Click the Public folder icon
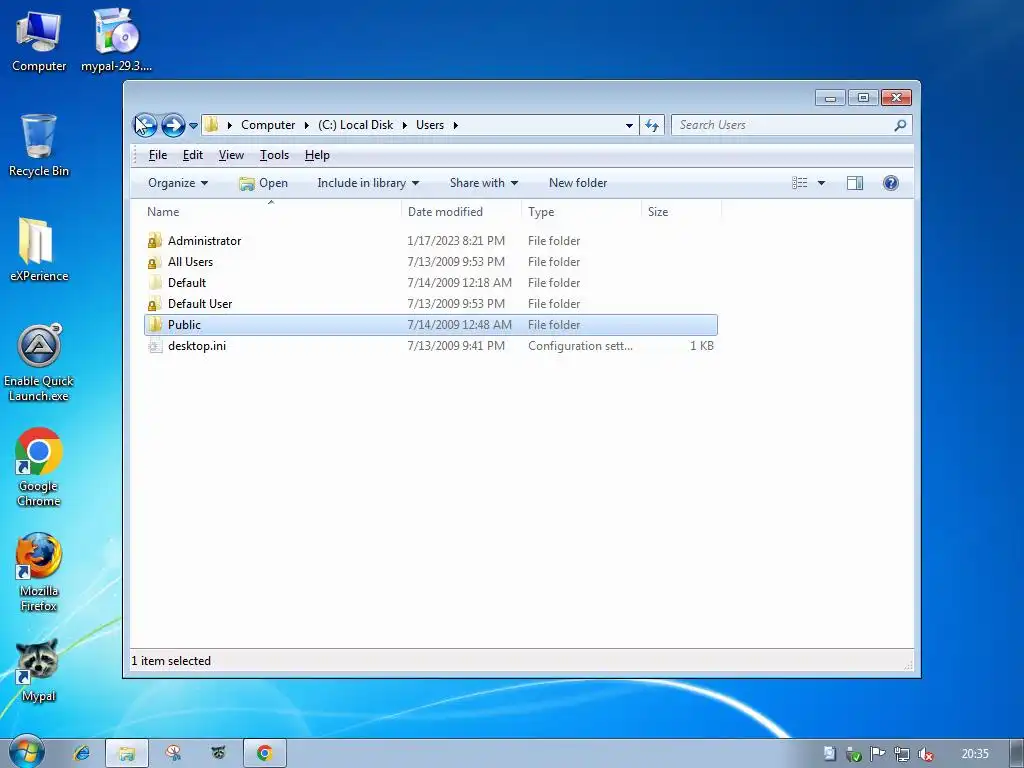 point(155,325)
